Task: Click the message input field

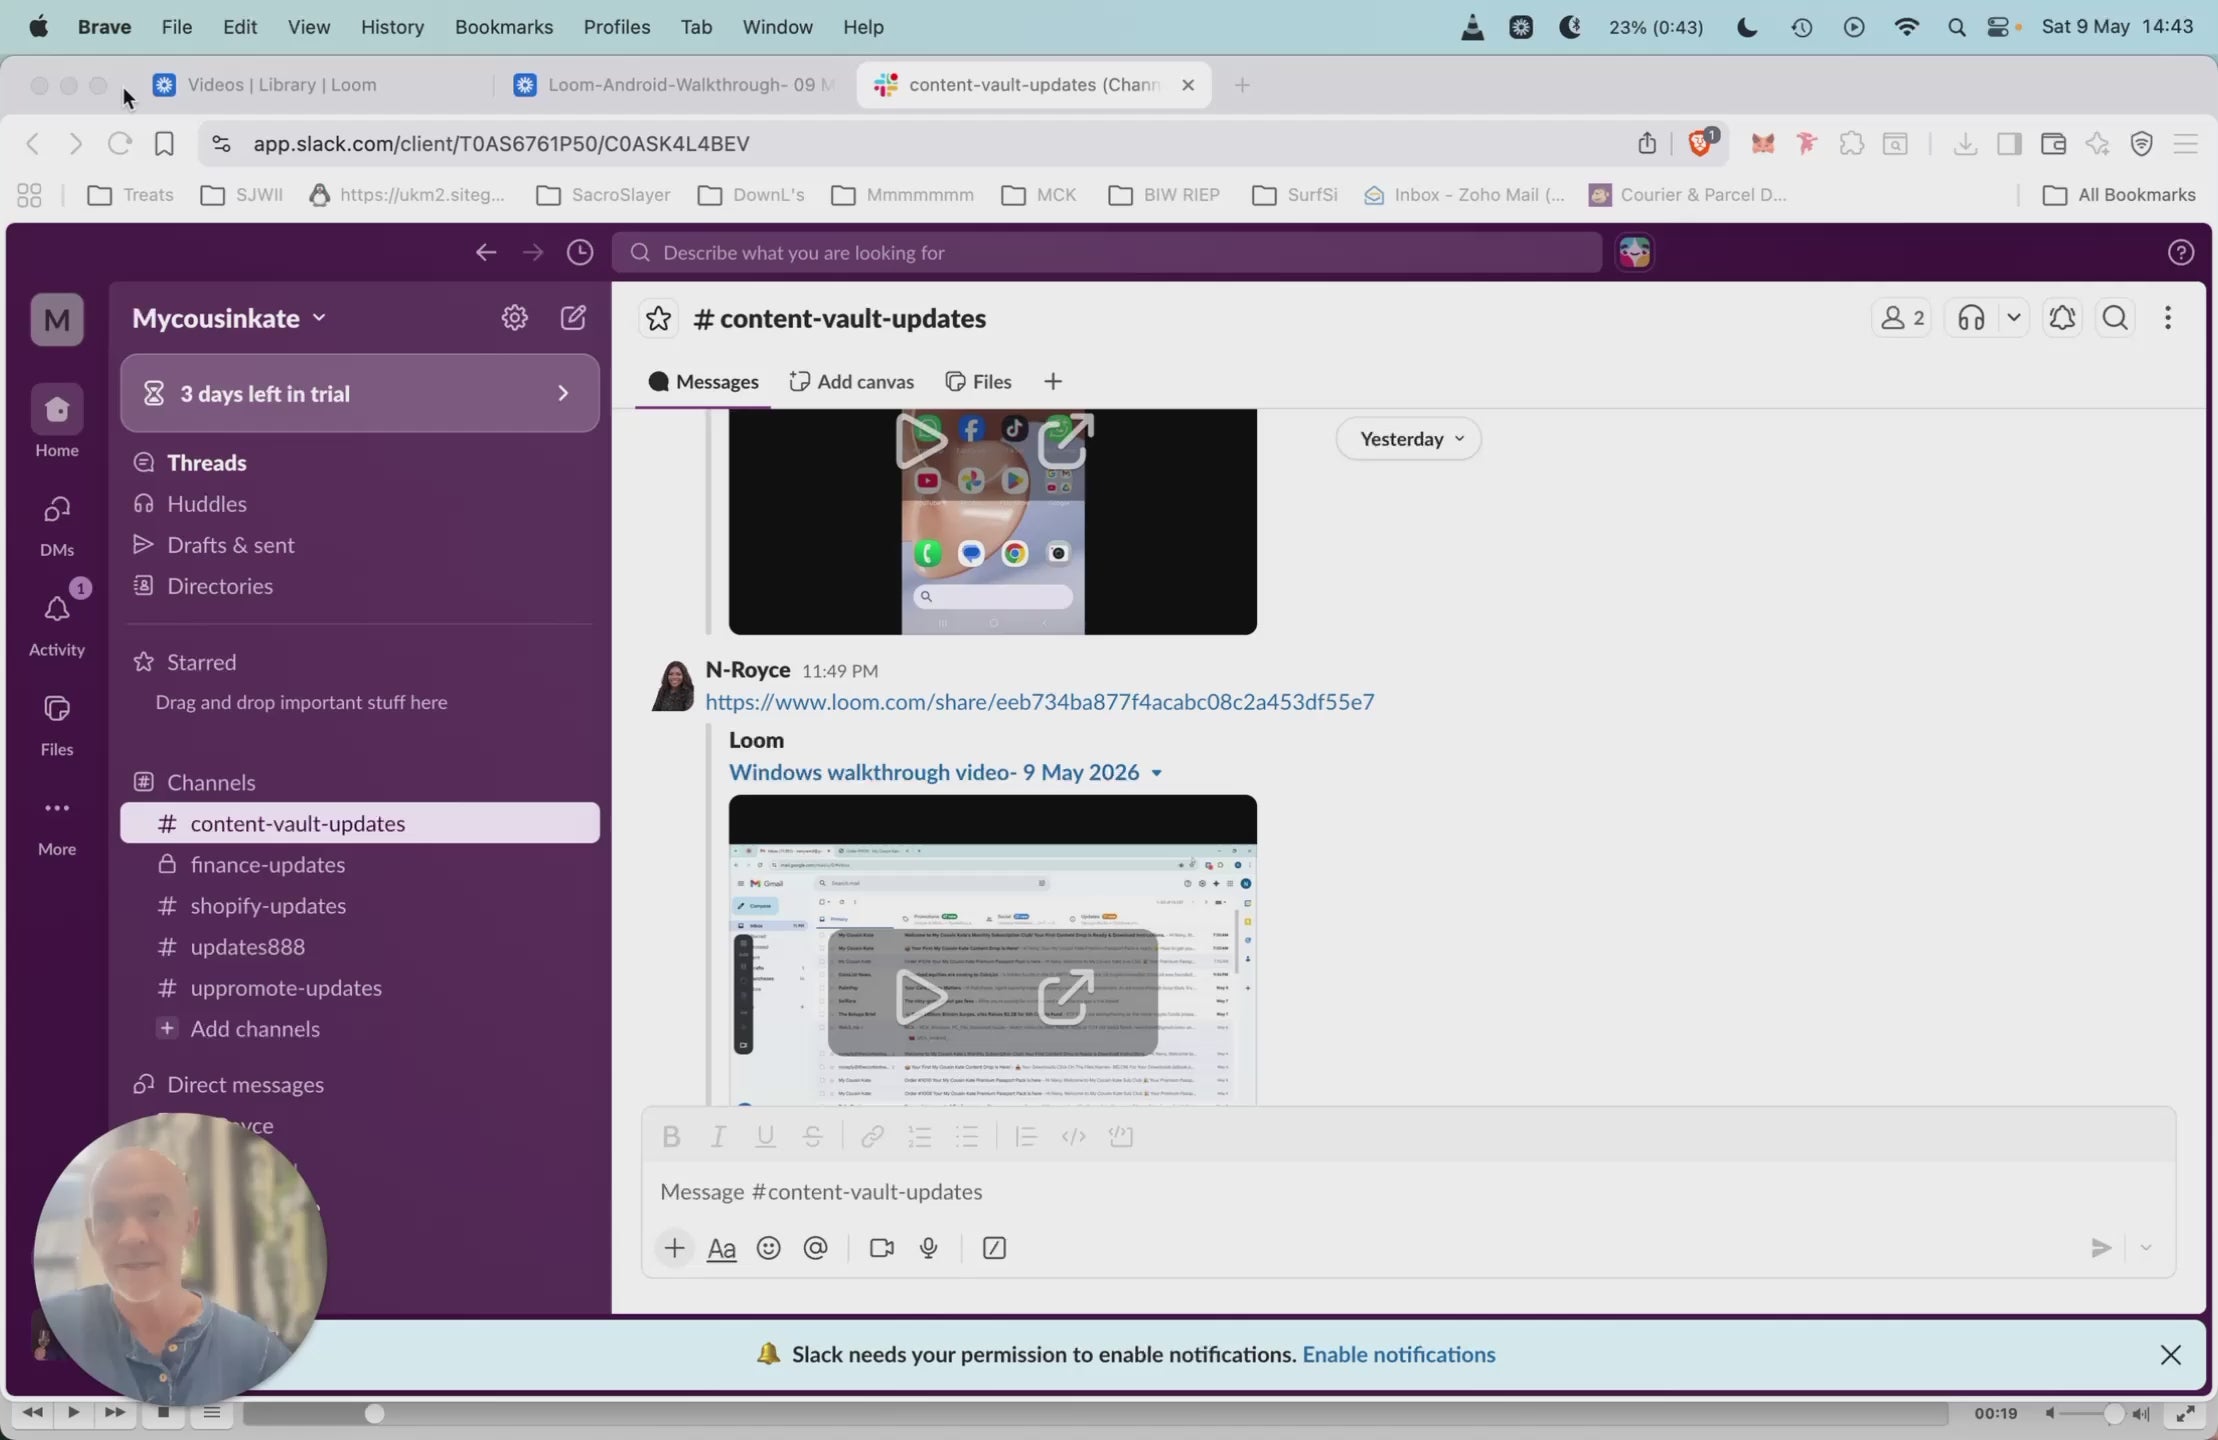Action: pos(1408,1192)
